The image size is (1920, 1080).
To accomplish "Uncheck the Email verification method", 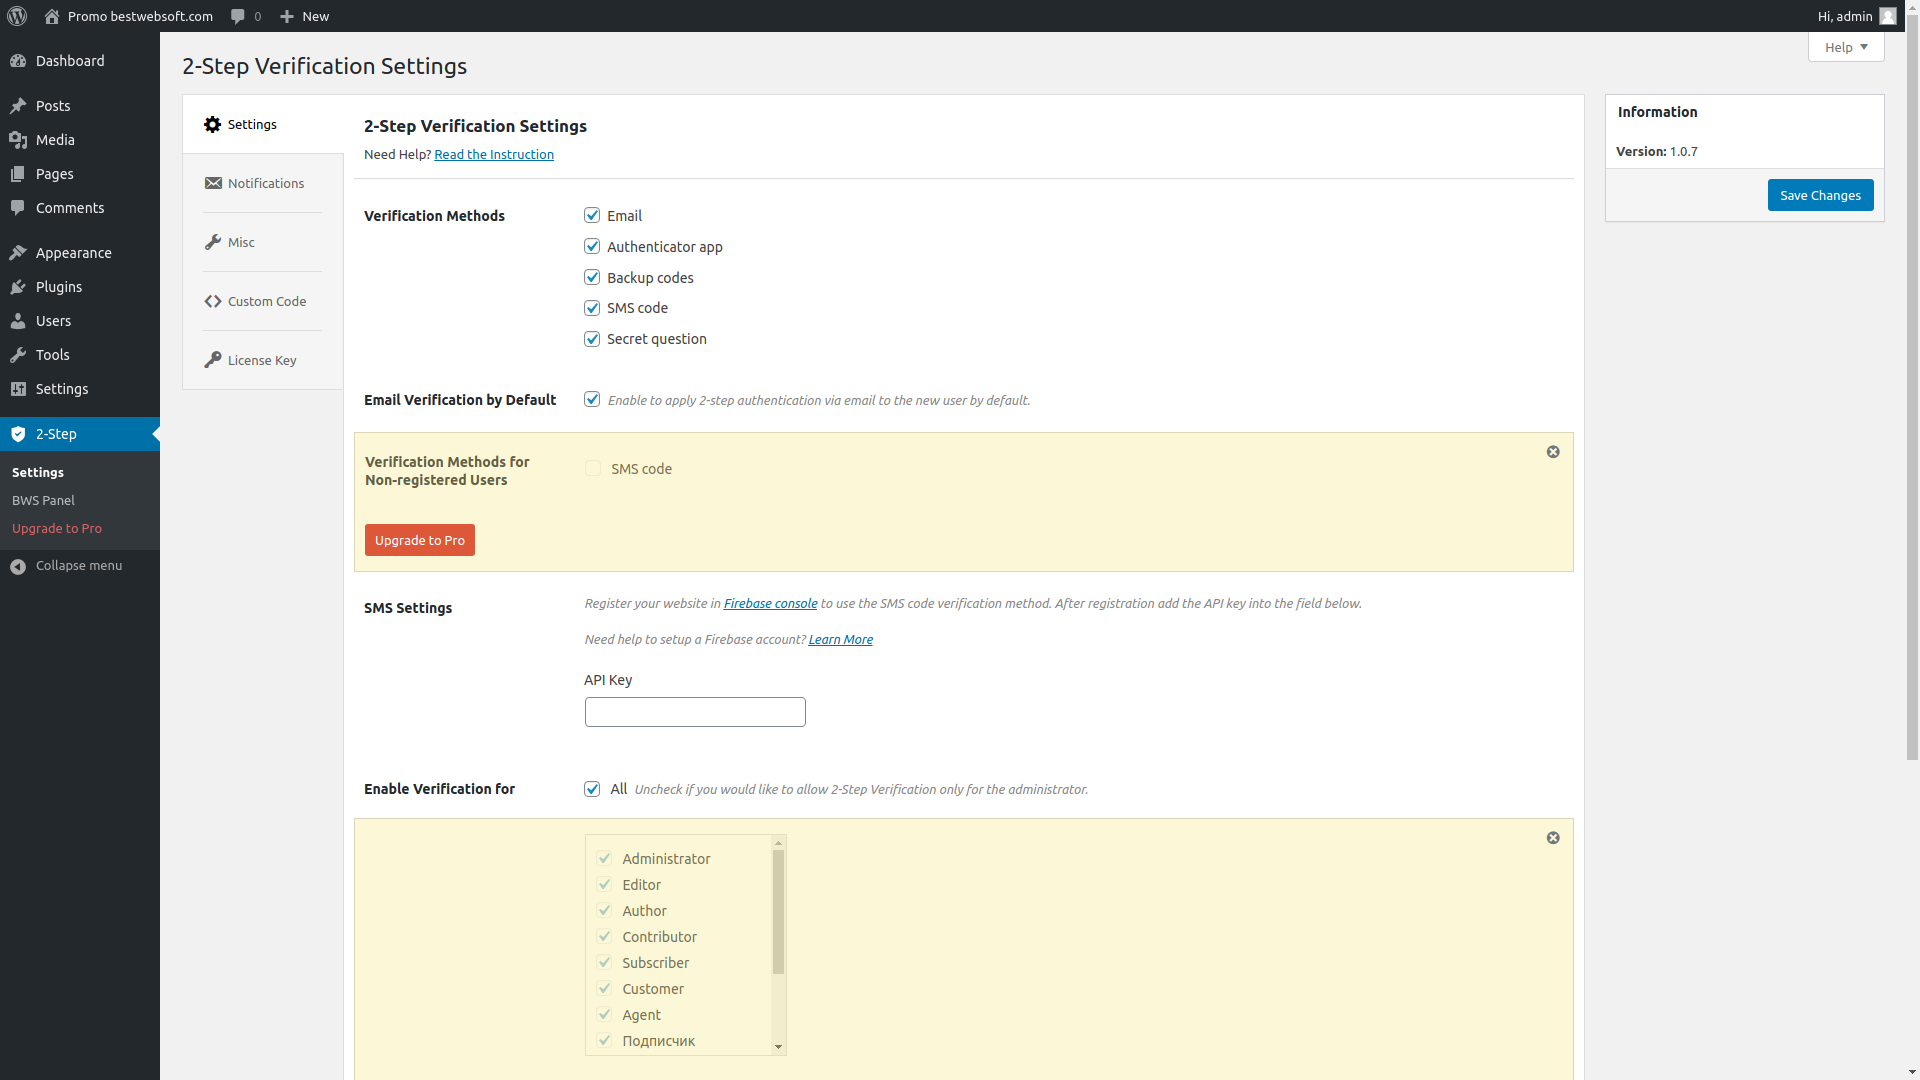I will pos(592,215).
